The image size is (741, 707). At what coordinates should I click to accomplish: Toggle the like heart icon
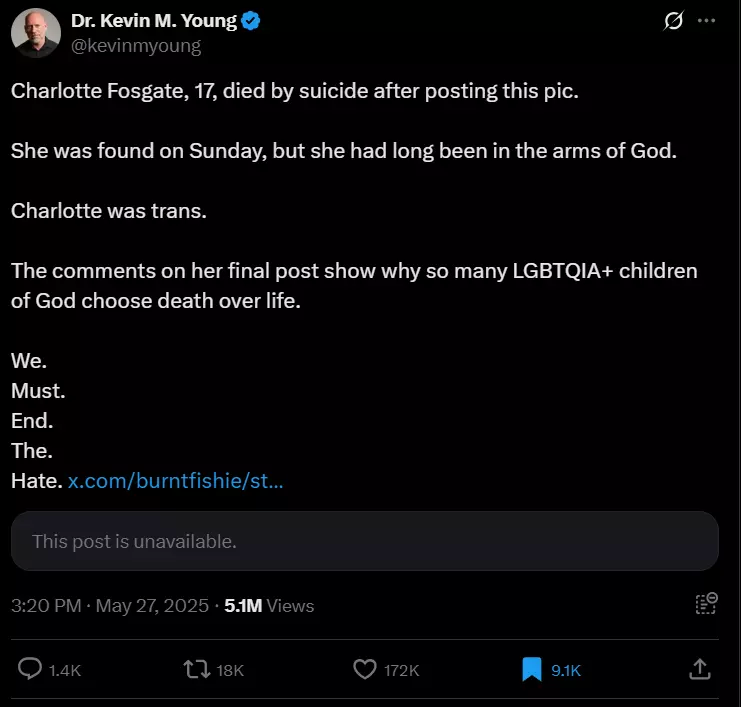(x=365, y=669)
